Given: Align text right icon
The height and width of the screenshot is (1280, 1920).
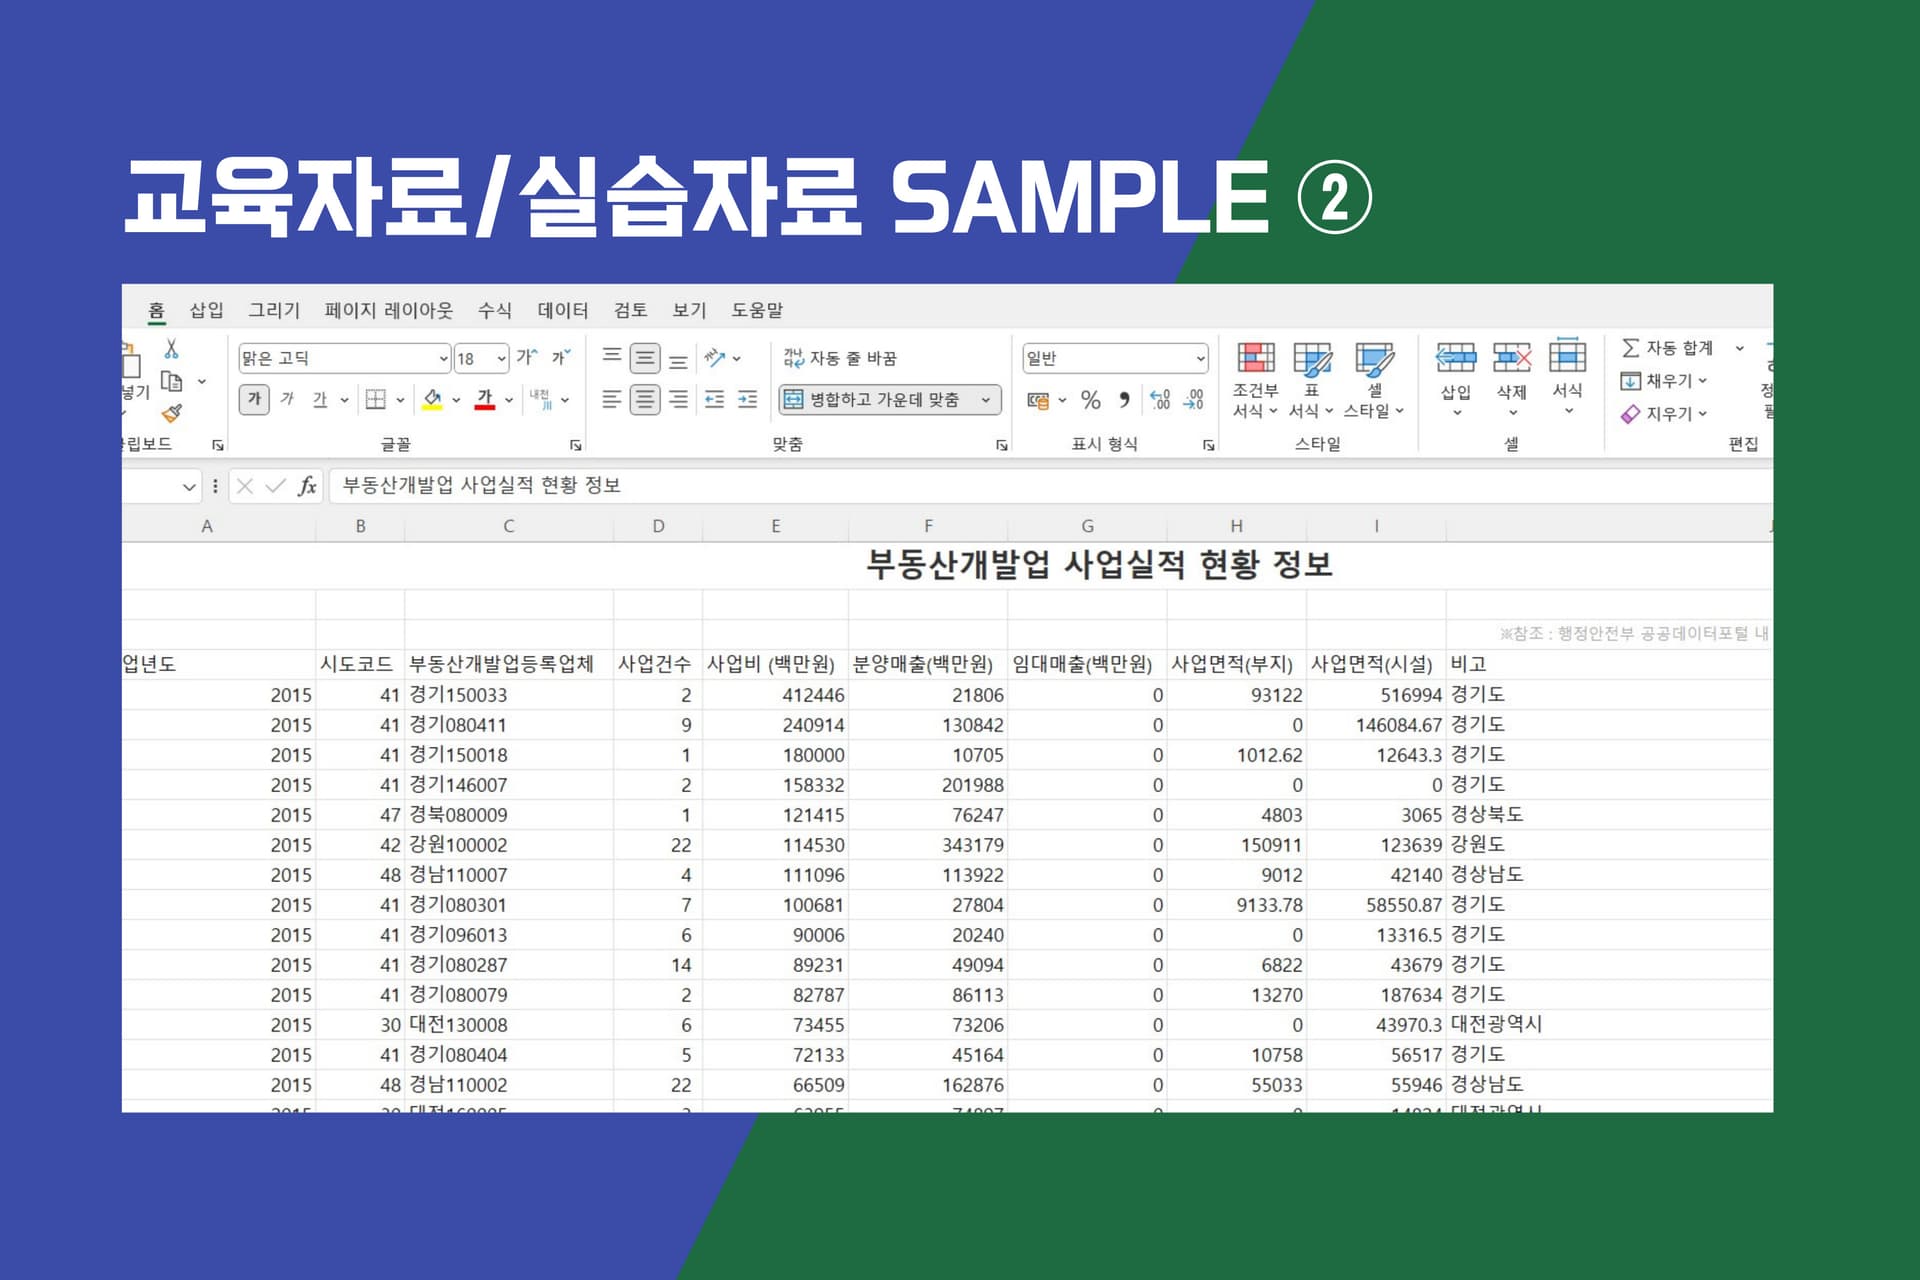Looking at the screenshot, I should 678,400.
